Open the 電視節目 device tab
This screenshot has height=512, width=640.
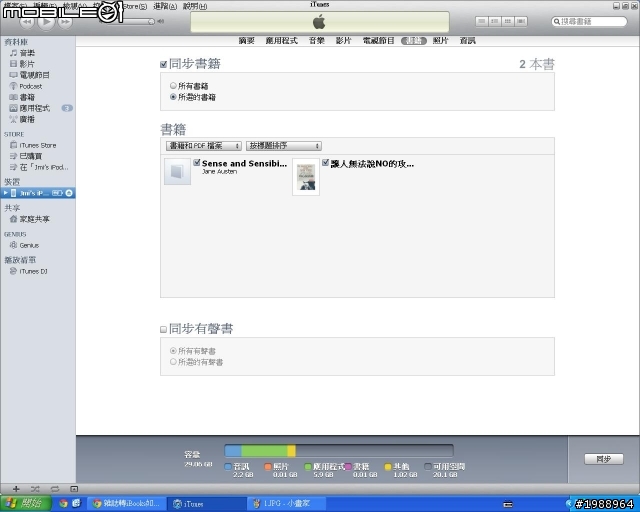379,41
